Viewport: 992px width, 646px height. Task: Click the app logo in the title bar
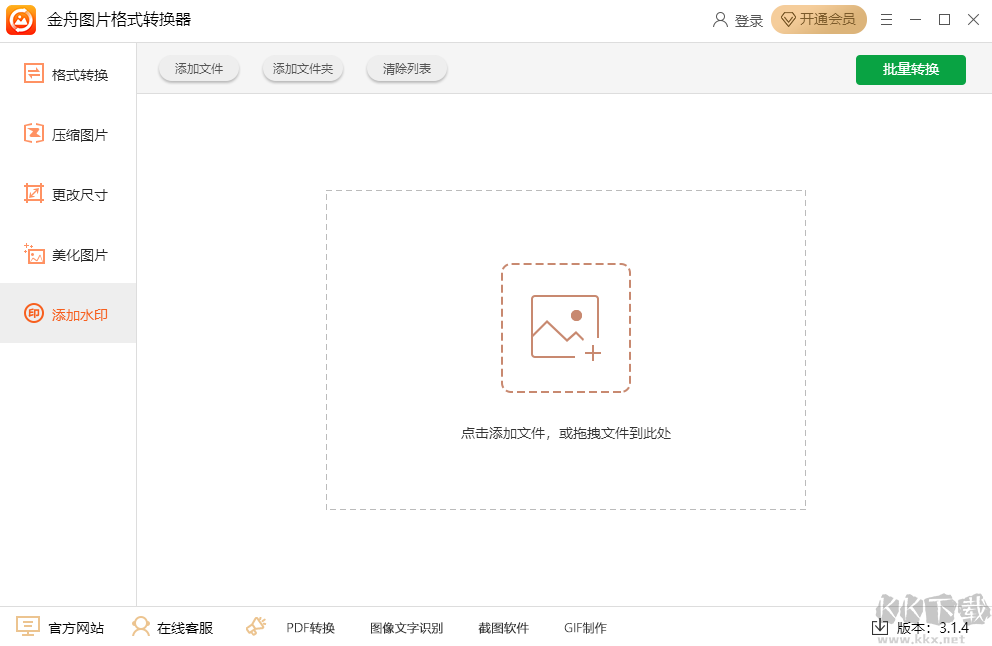click(x=22, y=19)
